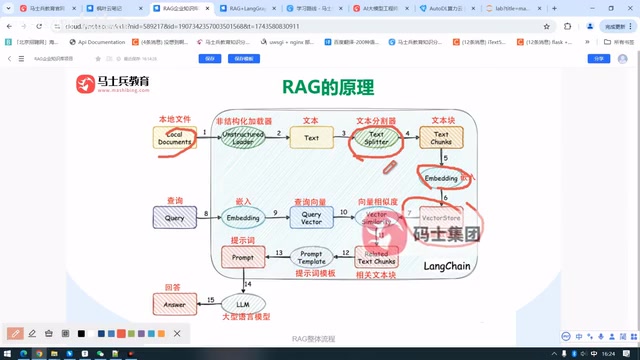640x360 pixels.
Task: Pick the black color swatch
Action: pos(81,333)
